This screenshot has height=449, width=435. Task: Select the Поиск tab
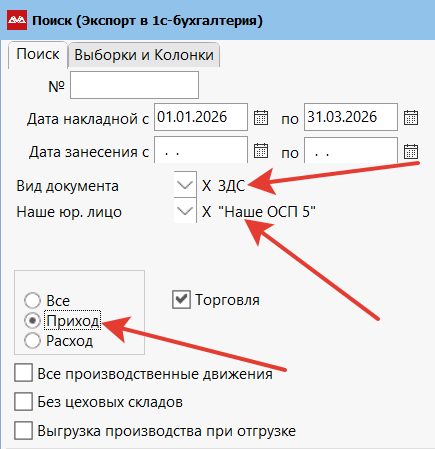(x=38, y=54)
